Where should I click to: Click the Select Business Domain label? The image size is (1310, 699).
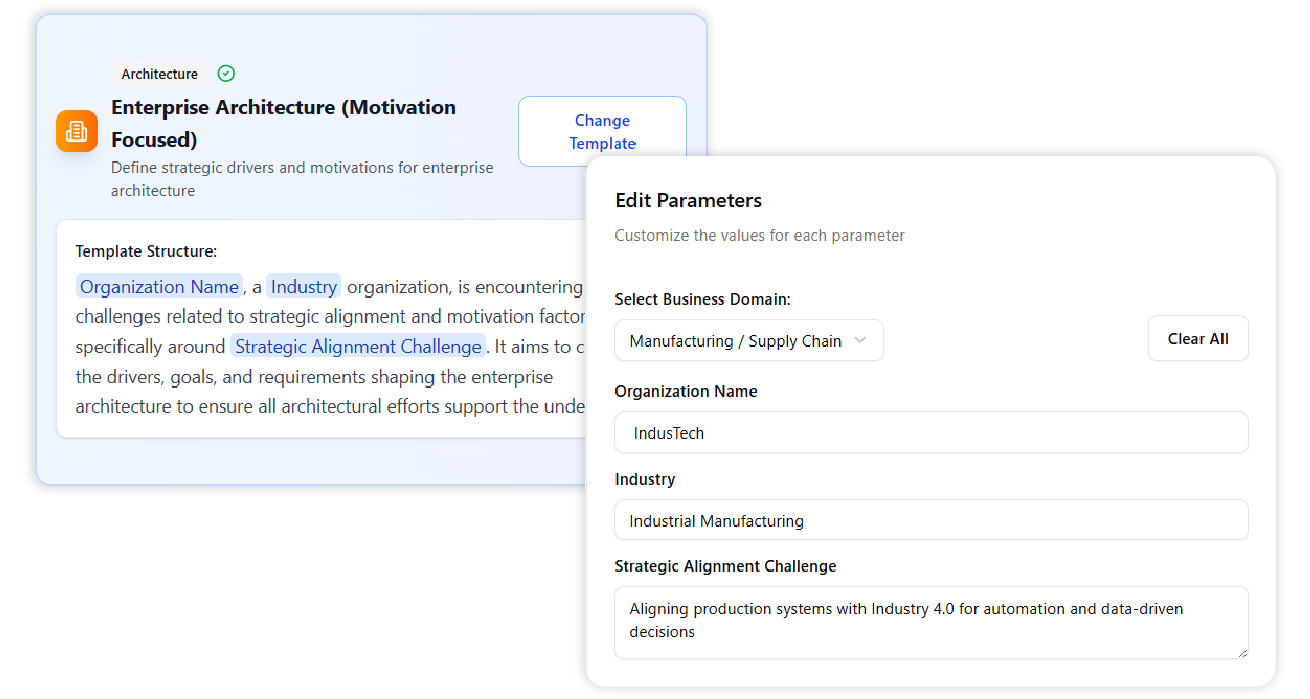point(702,299)
